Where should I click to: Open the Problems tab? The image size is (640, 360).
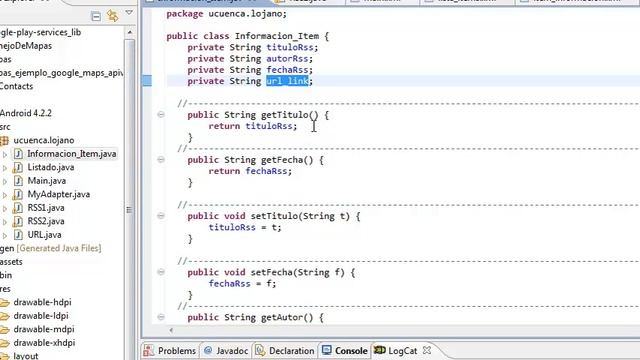170,351
